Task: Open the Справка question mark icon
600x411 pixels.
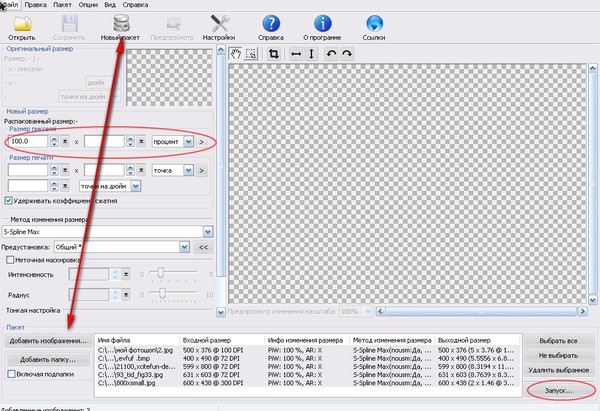Action: pos(271,24)
